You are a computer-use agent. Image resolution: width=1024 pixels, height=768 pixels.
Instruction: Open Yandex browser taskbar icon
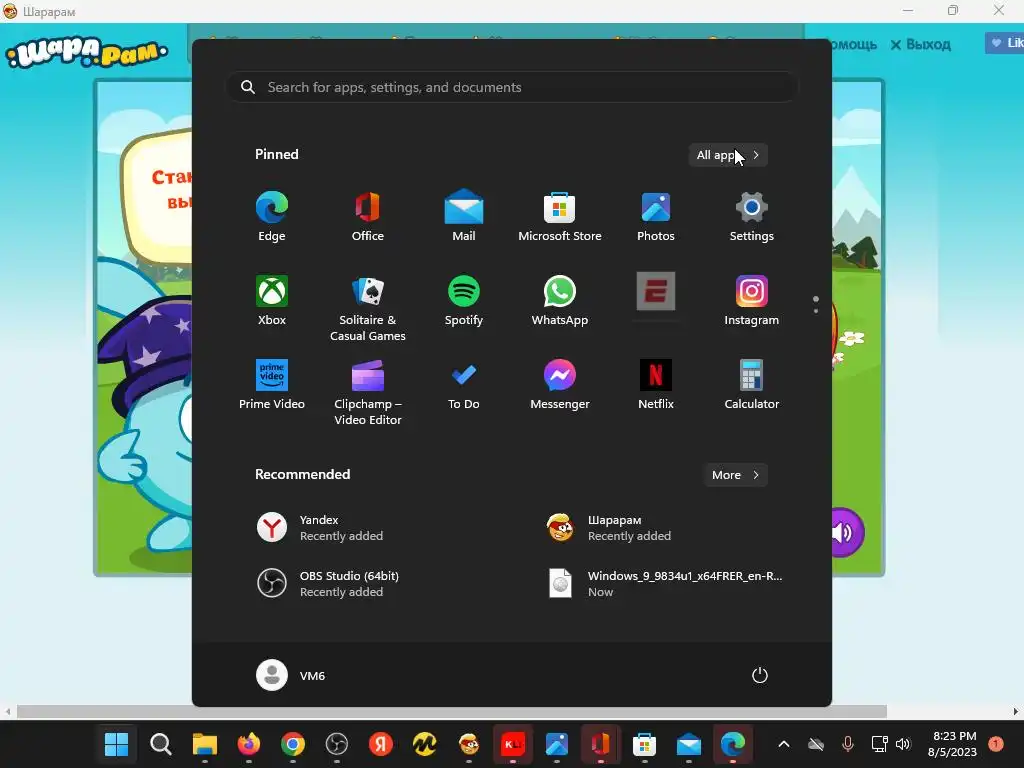tap(380, 744)
